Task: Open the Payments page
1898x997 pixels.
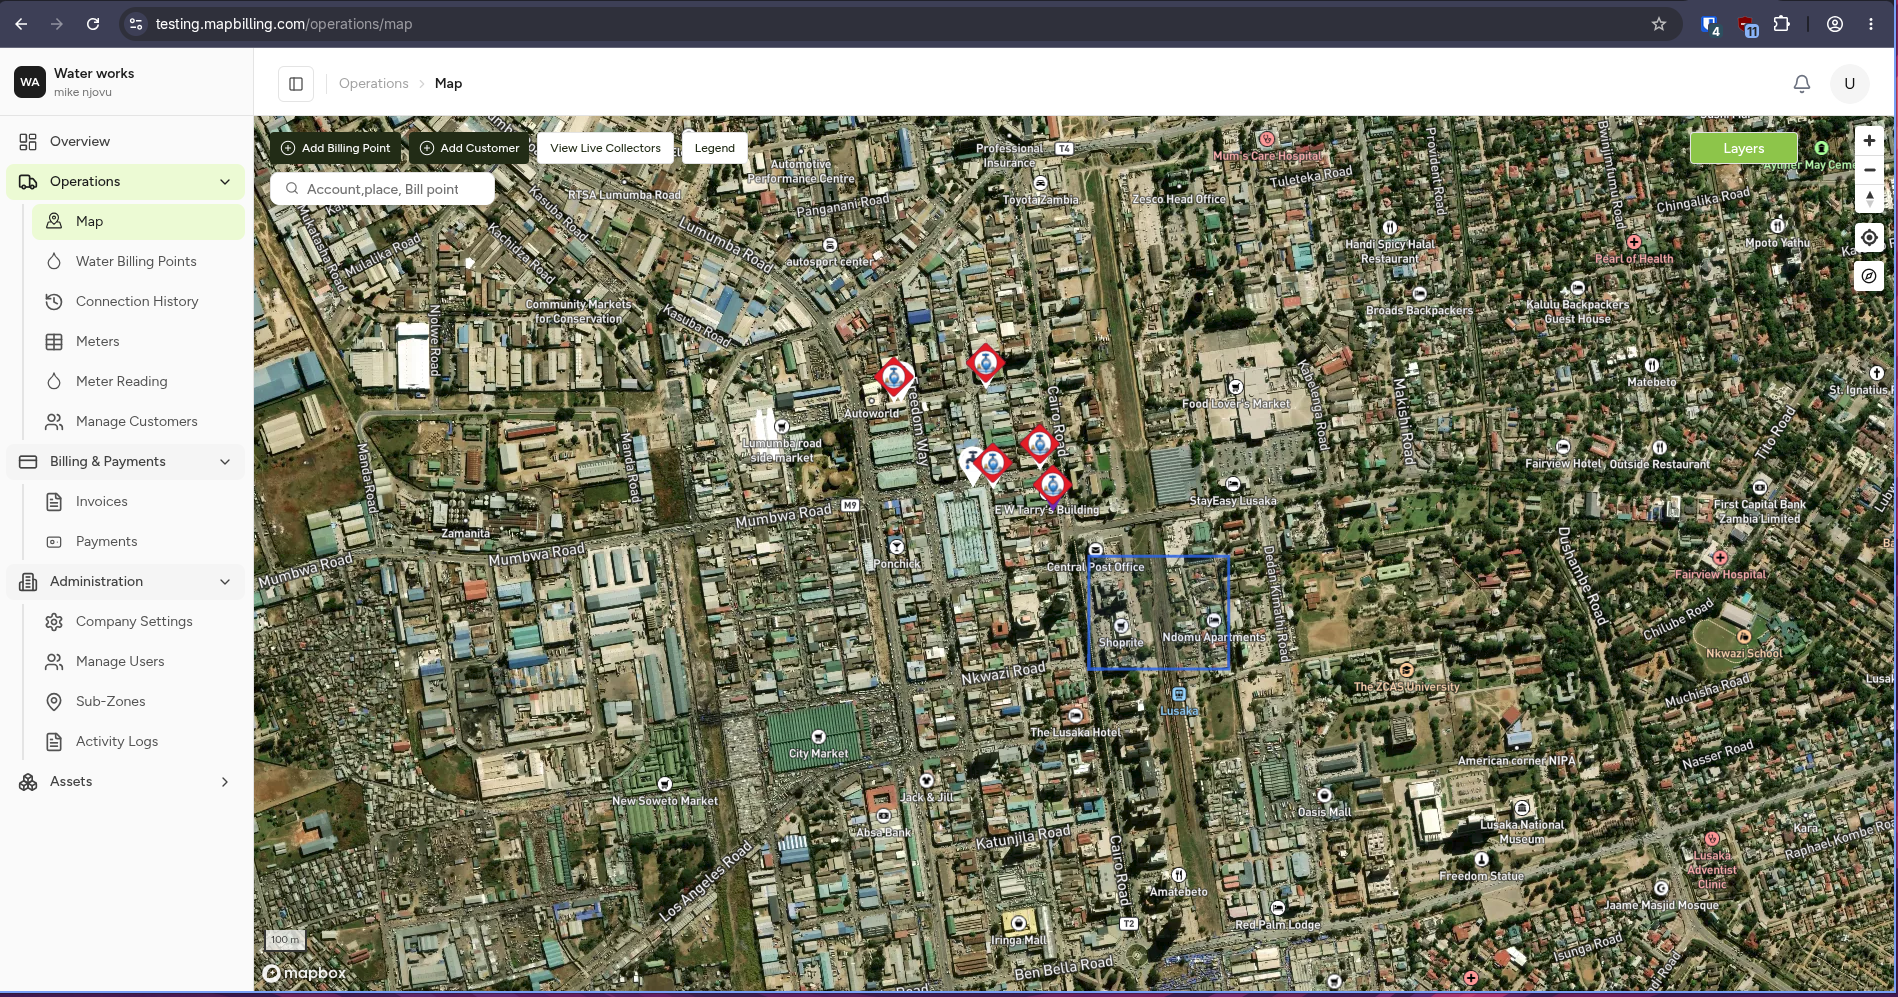Action: click(138, 542)
